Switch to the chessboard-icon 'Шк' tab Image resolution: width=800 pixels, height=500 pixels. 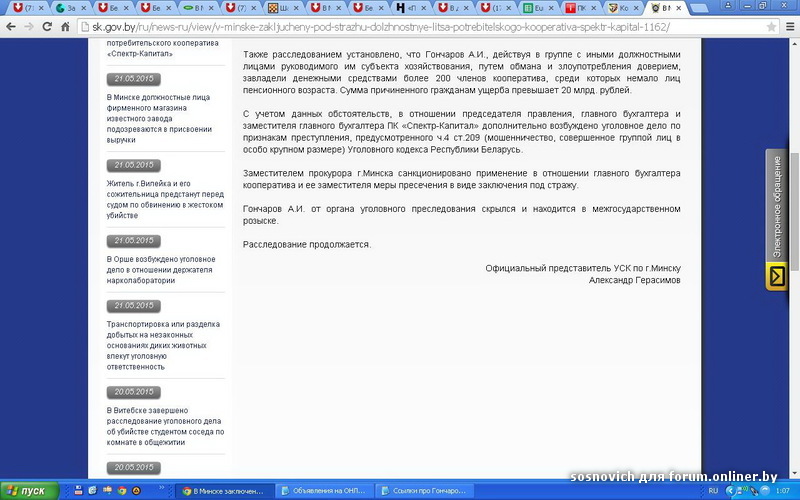click(x=284, y=8)
